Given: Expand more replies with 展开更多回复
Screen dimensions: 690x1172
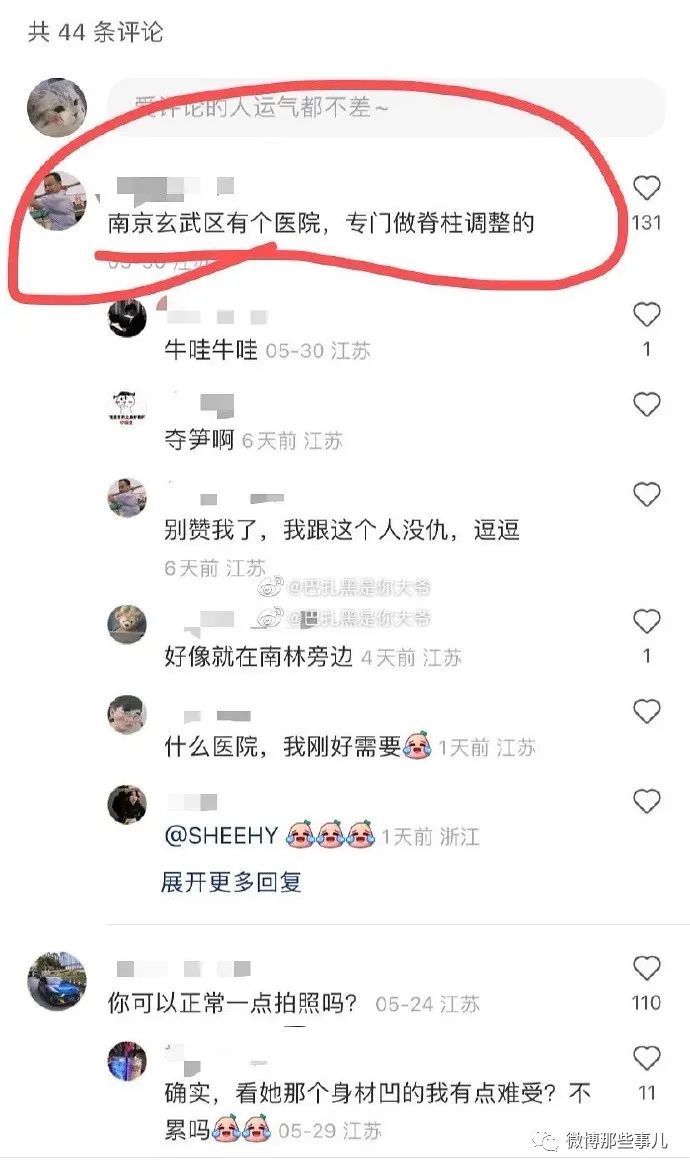Looking at the screenshot, I should [x=231, y=882].
